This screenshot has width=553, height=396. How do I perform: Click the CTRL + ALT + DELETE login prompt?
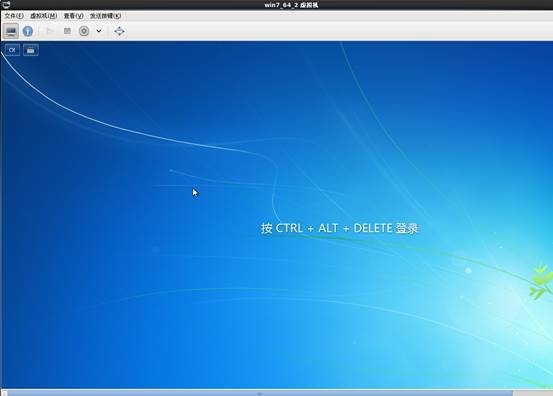(x=340, y=228)
